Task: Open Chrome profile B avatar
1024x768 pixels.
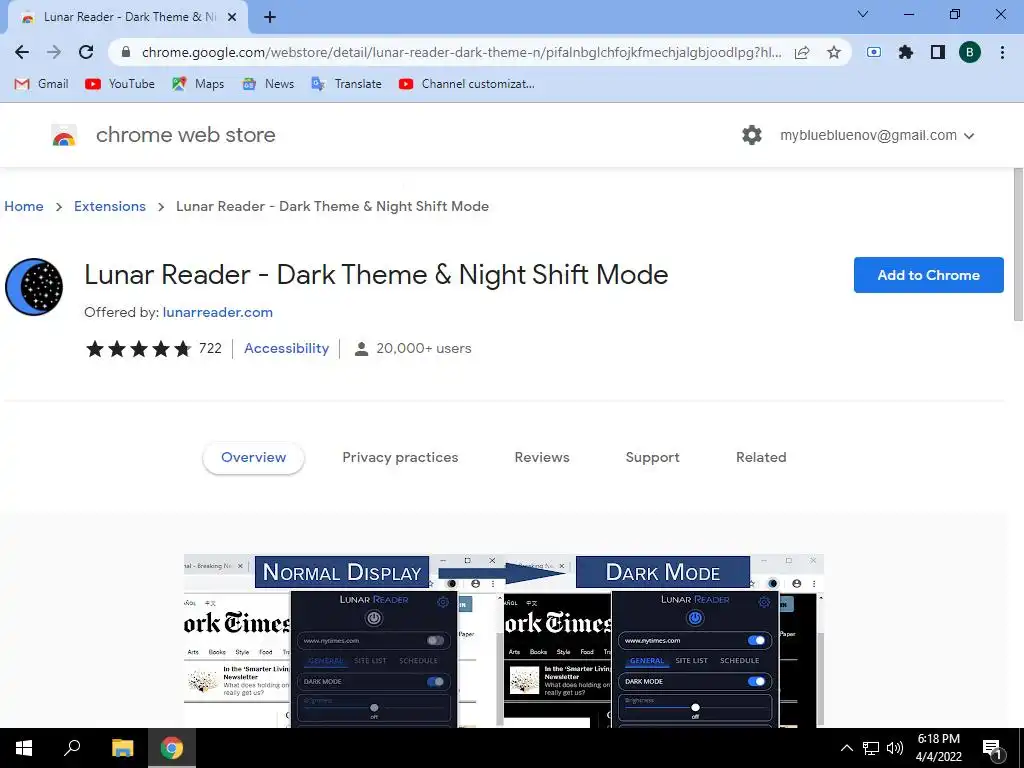Action: coord(970,52)
